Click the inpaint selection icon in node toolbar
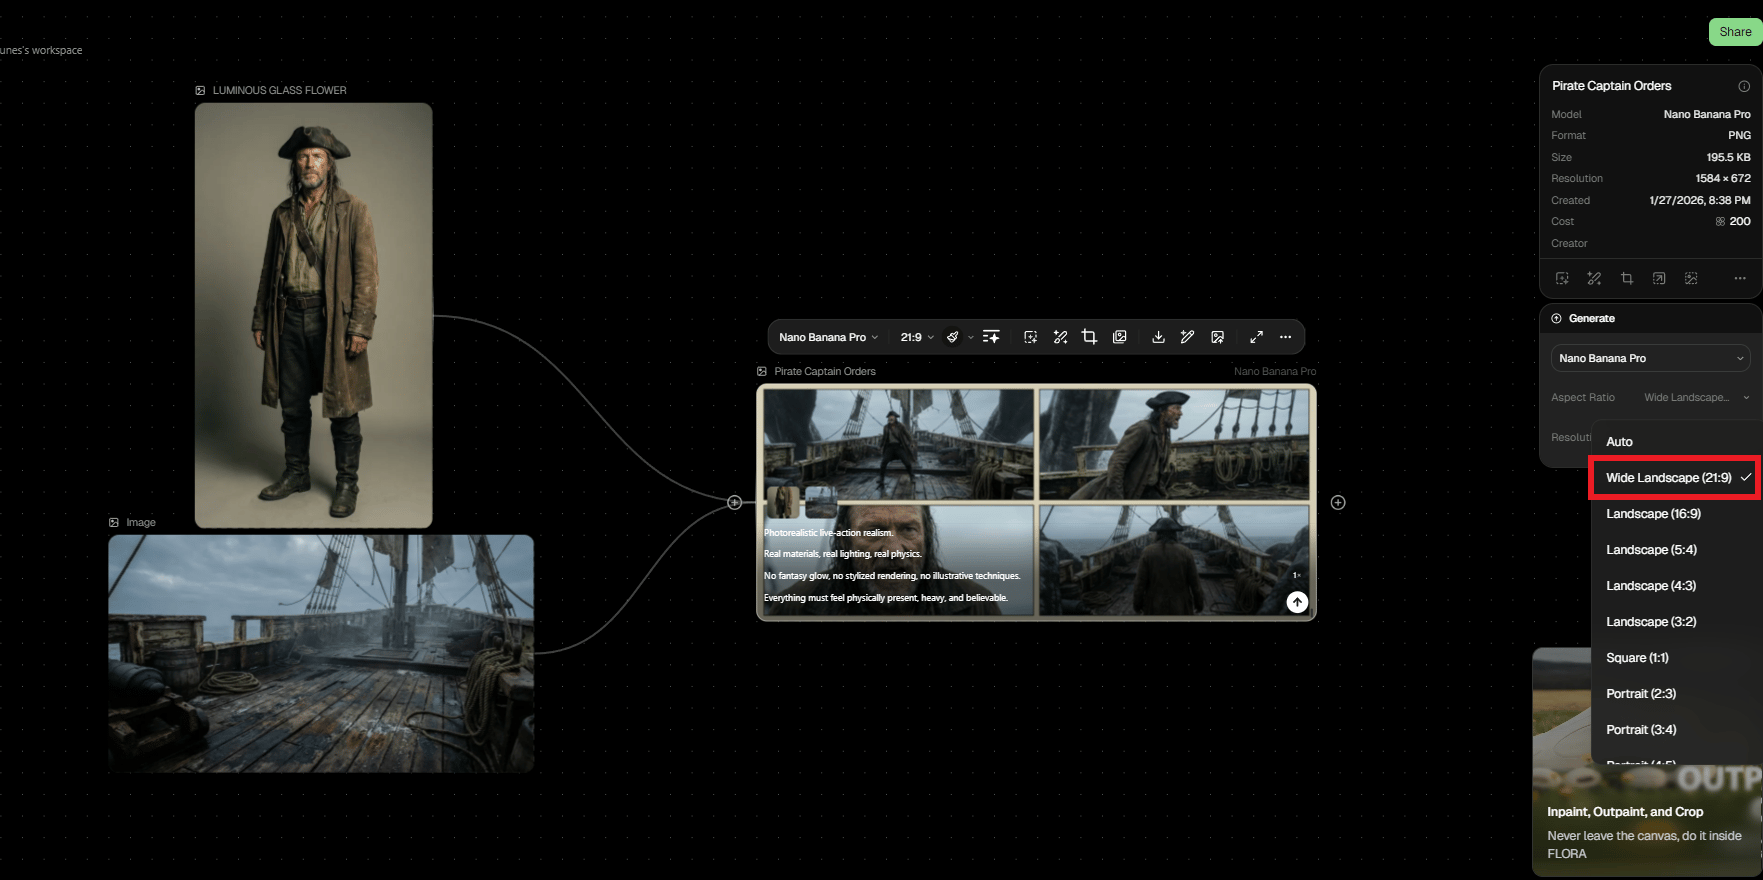 coord(1031,337)
